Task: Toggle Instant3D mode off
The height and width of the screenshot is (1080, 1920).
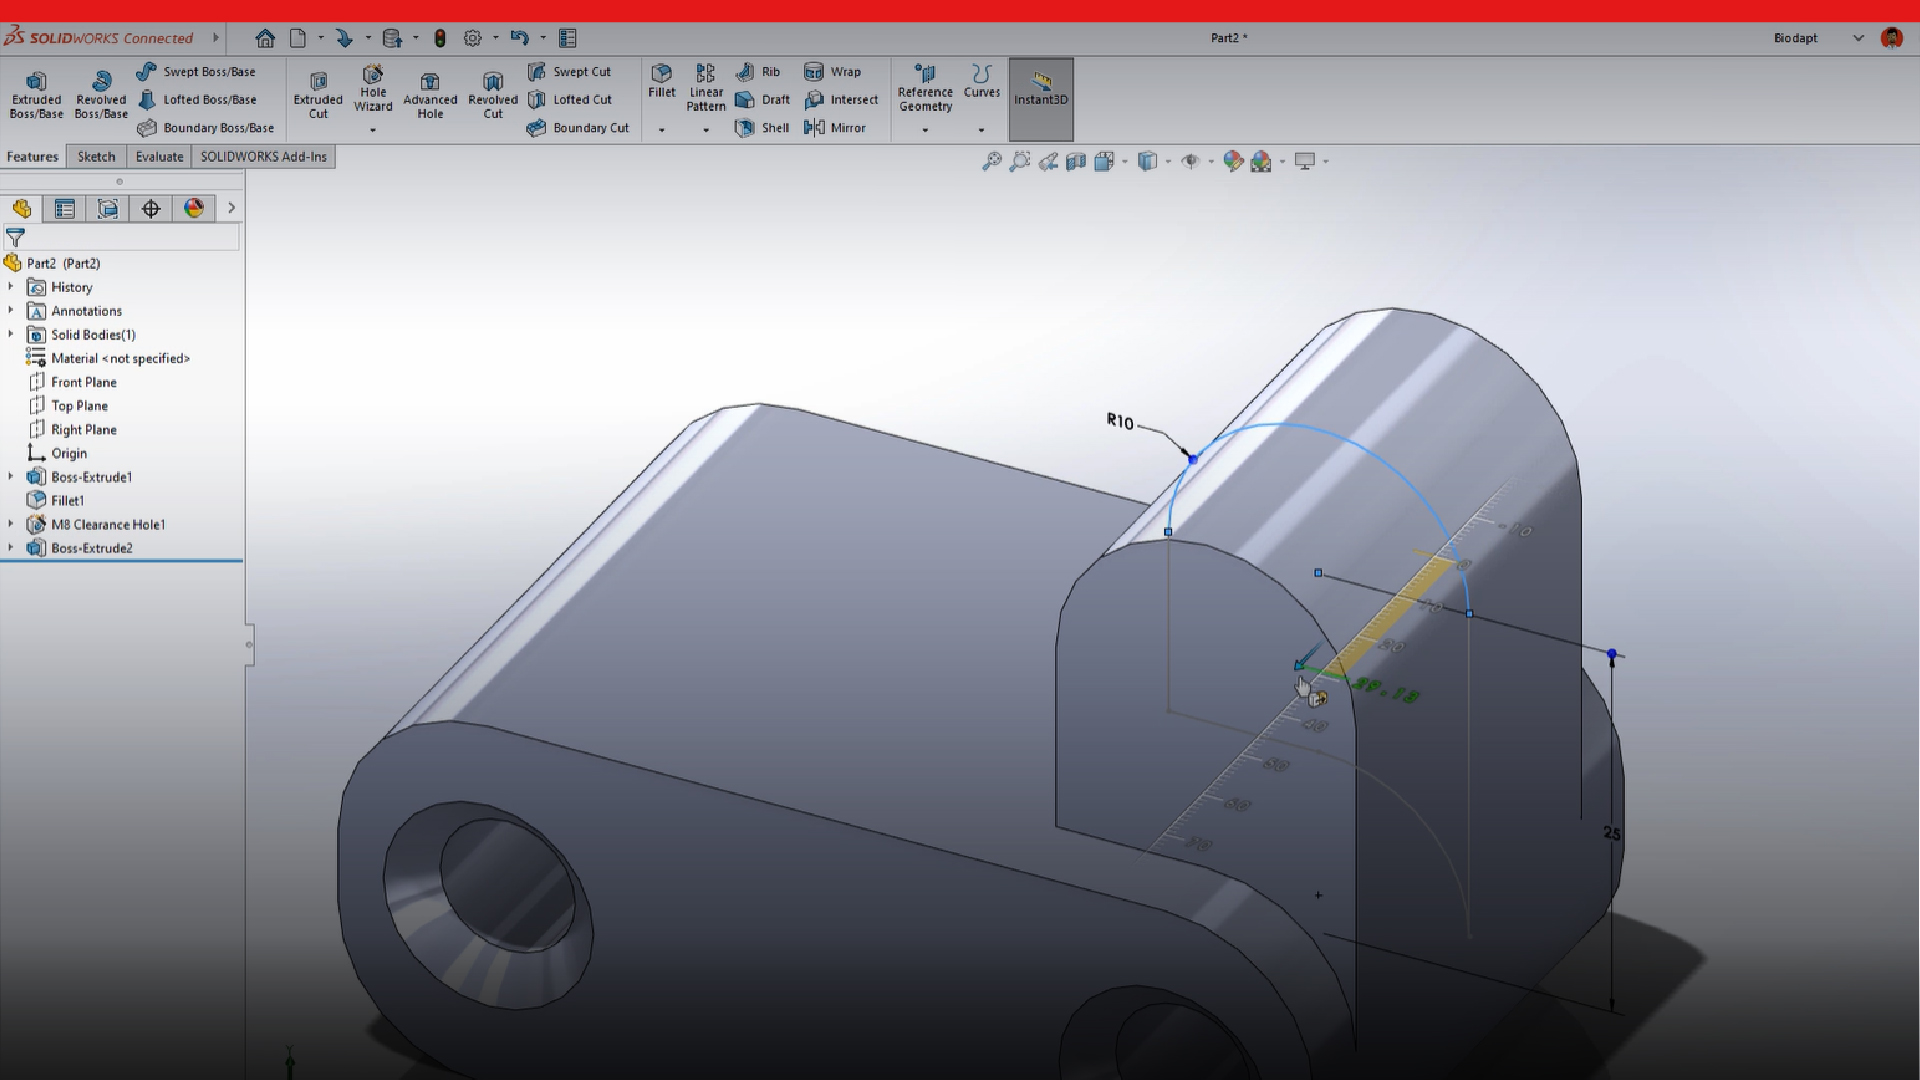Action: click(x=1041, y=96)
